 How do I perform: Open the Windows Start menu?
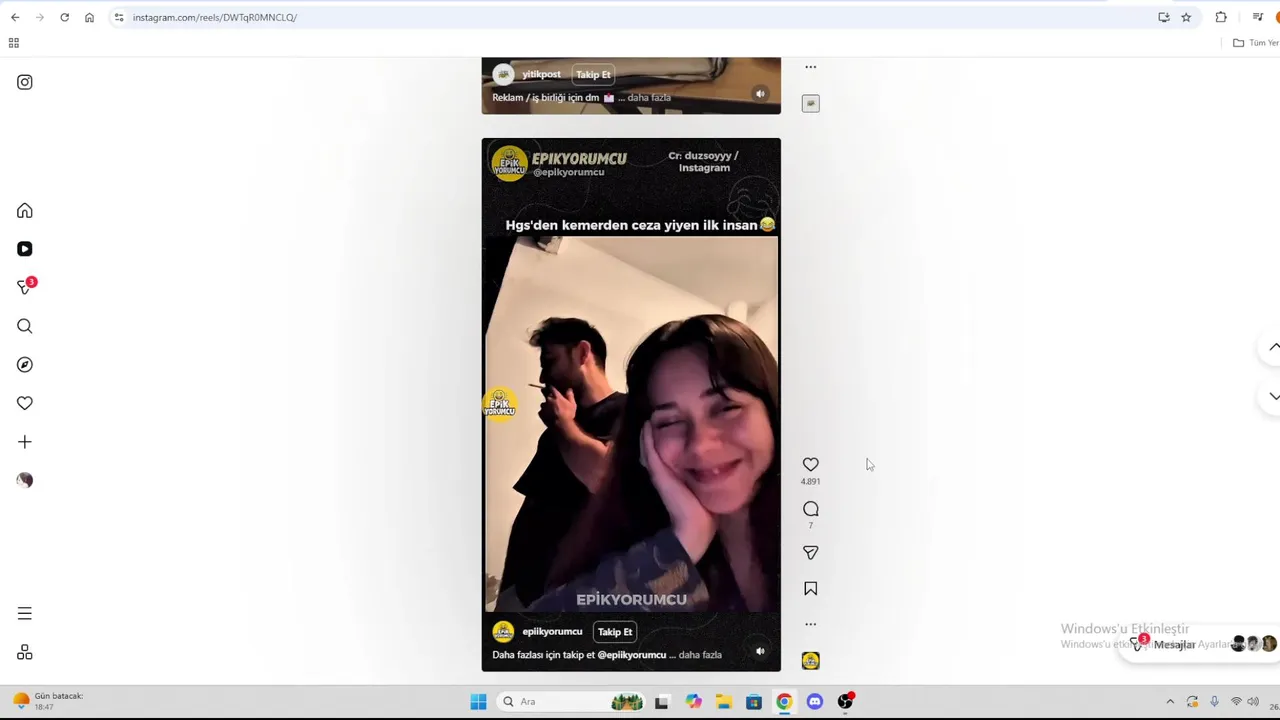coord(478,702)
